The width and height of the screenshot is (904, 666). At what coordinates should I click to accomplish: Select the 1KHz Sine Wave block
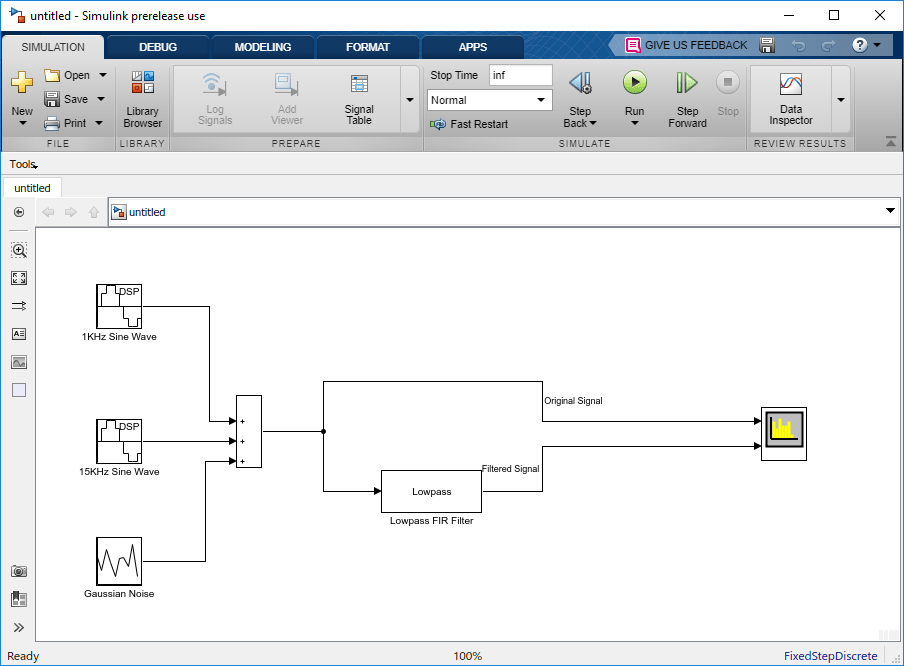(119, 306)
